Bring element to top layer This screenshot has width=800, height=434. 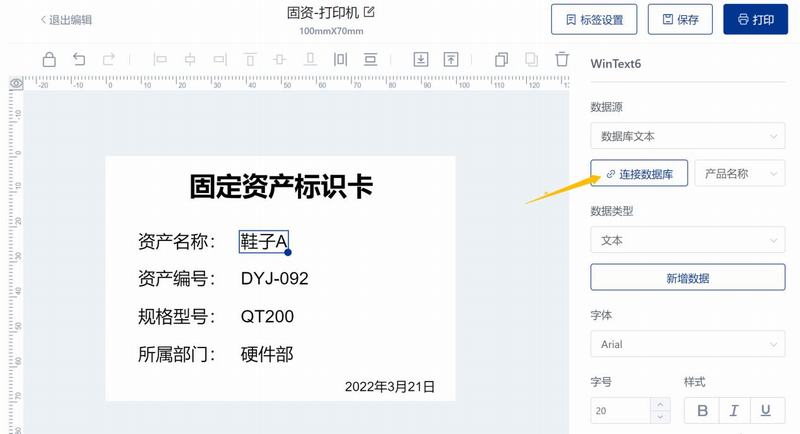click(x=451, y=60)
